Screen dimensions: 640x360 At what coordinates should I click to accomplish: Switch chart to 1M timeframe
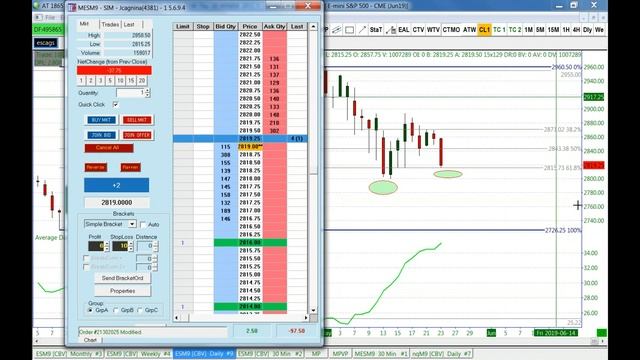[529, 30]
